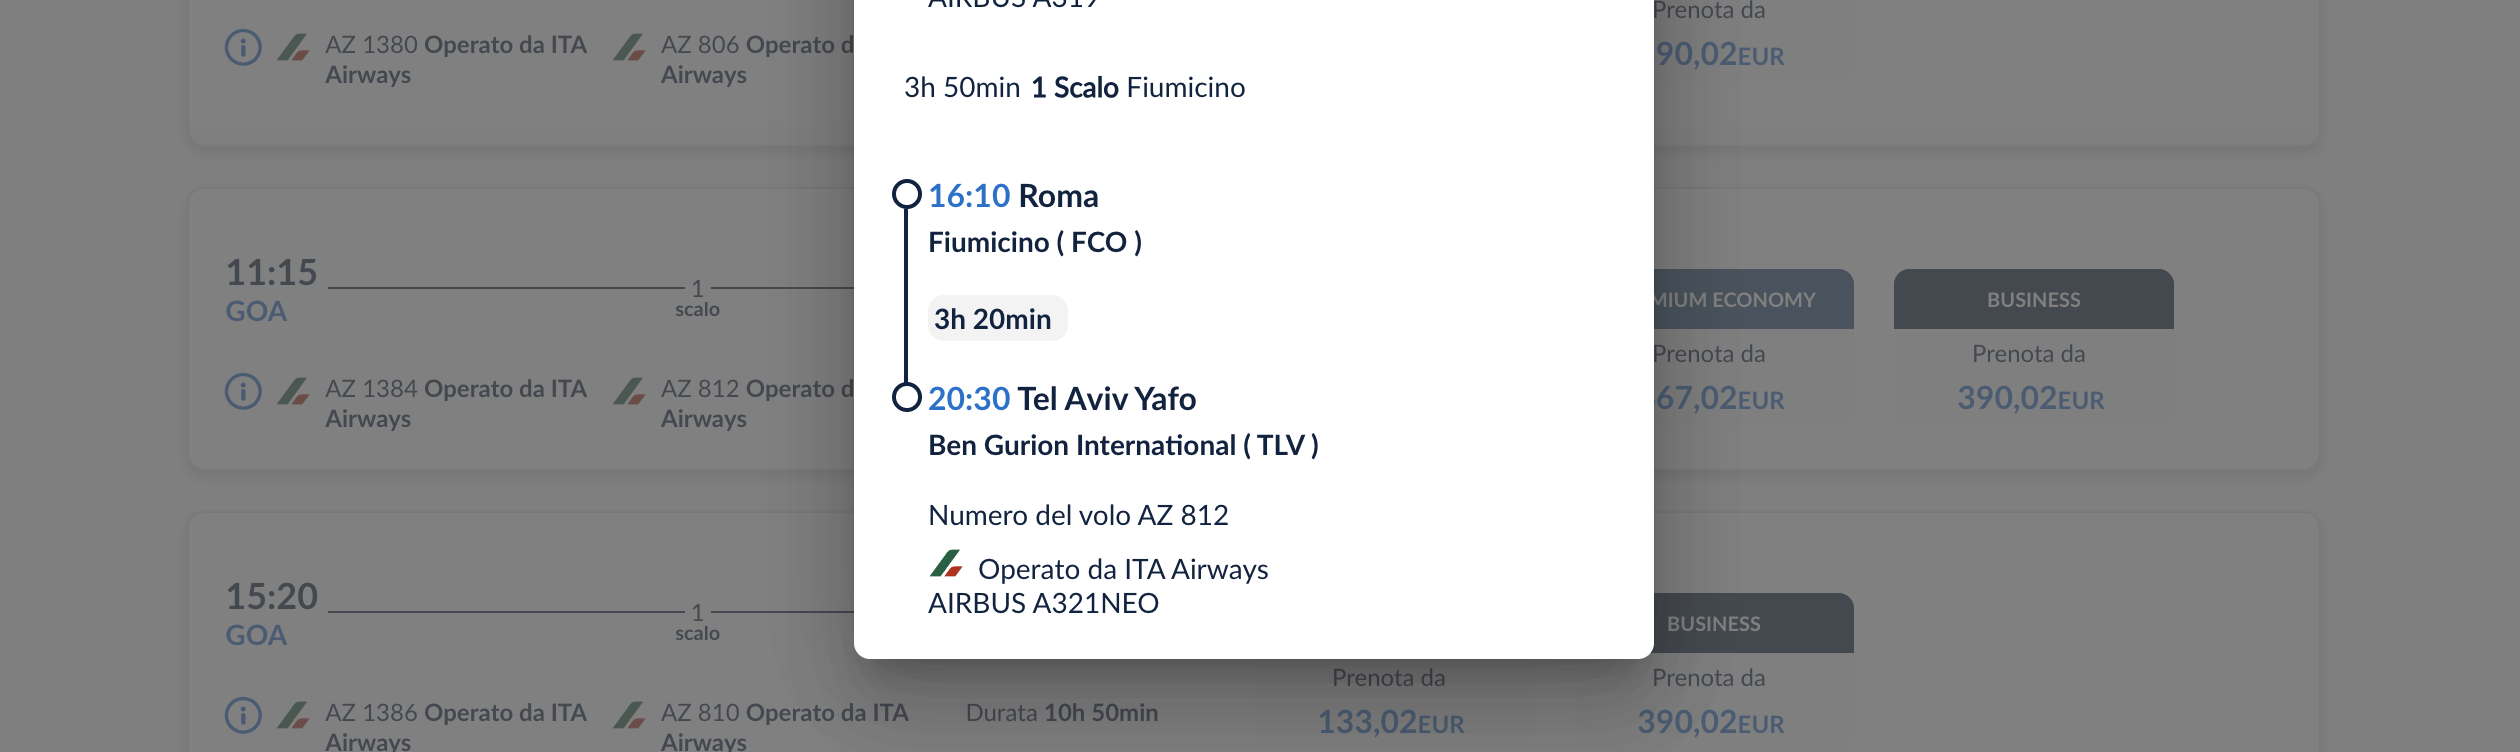Click the 20:30 Tel Aviv arrival marker

[x=906, y=397]
